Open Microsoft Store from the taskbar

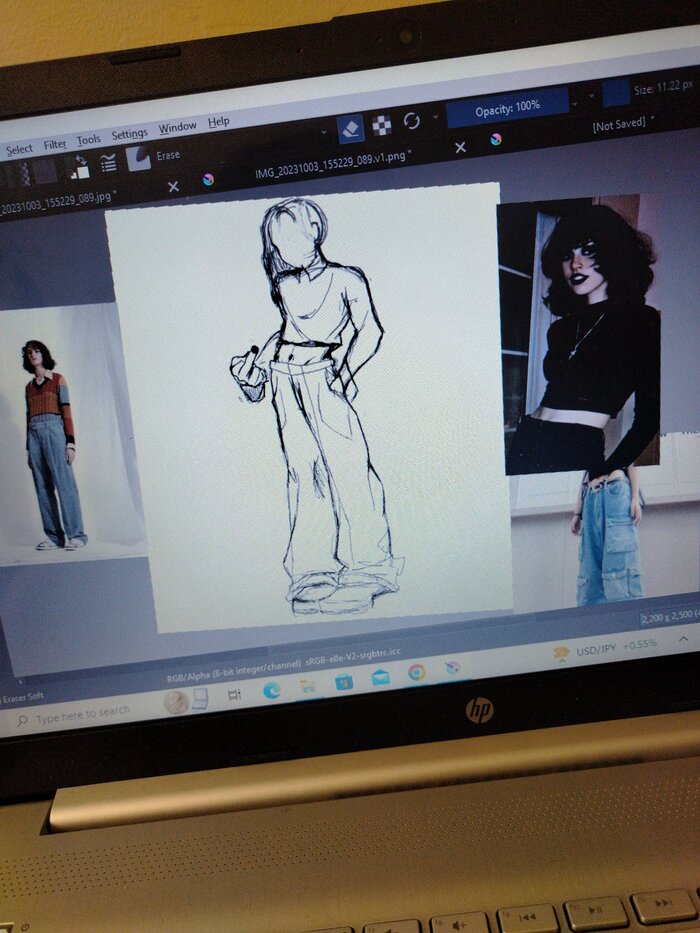point(344,681)
